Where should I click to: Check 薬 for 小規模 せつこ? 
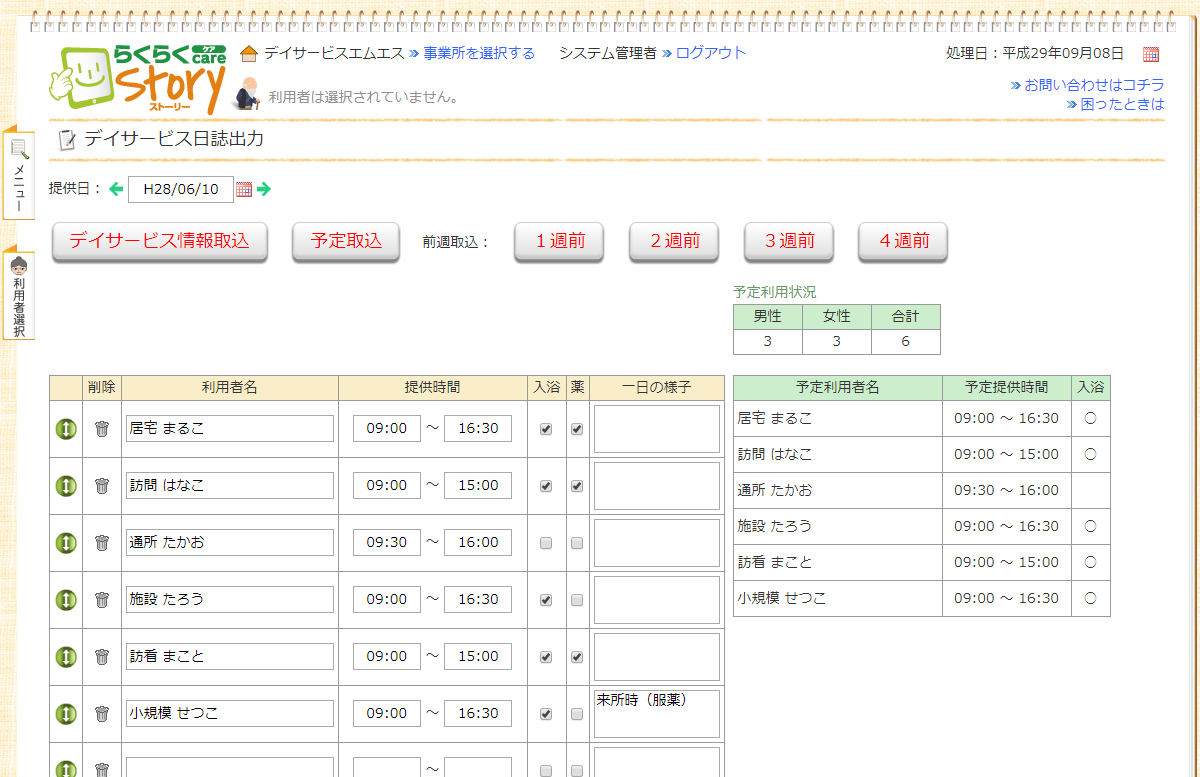(x=577, y=714)
